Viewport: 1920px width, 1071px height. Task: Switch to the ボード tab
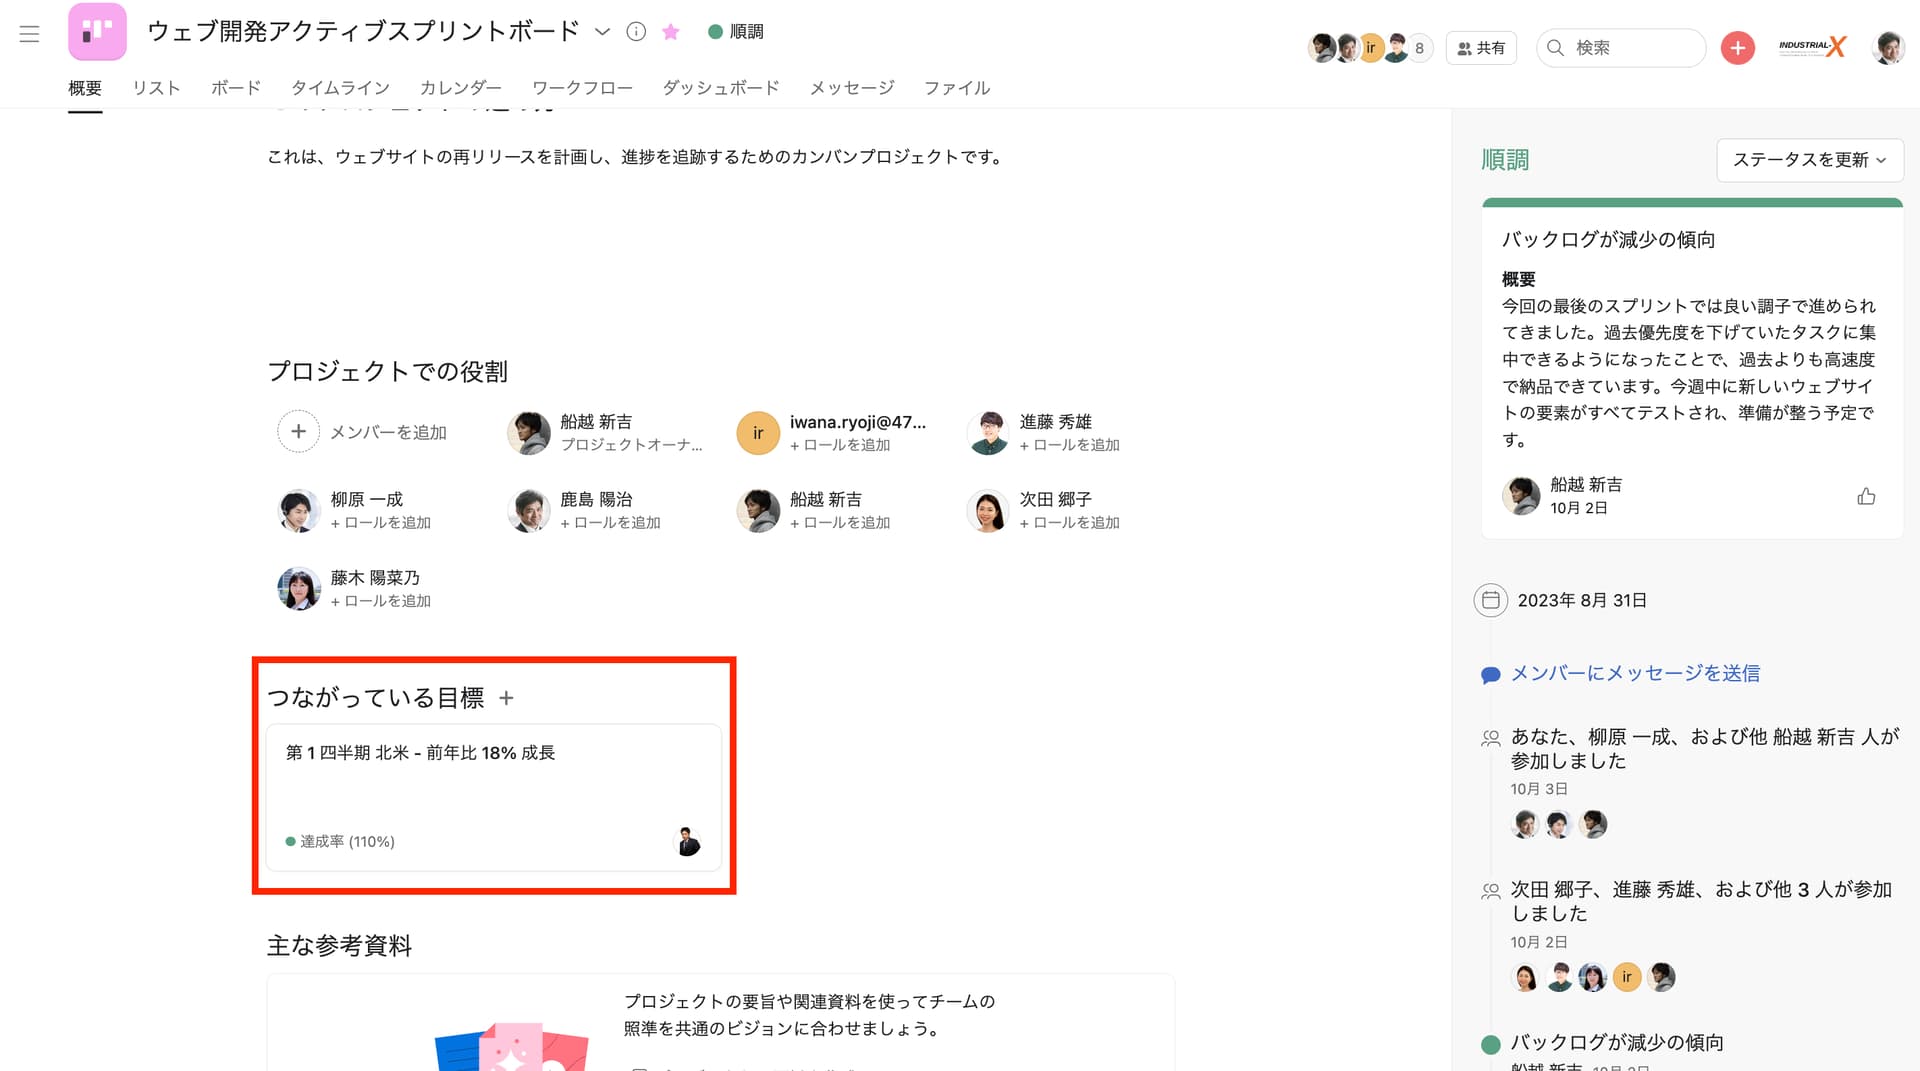(x=236, y=88)
